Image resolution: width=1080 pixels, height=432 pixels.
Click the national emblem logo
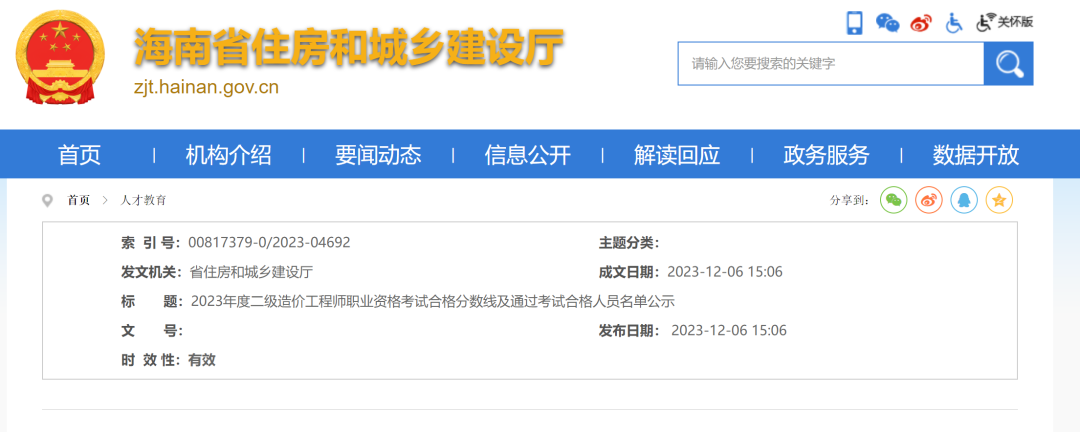[60, 57]
